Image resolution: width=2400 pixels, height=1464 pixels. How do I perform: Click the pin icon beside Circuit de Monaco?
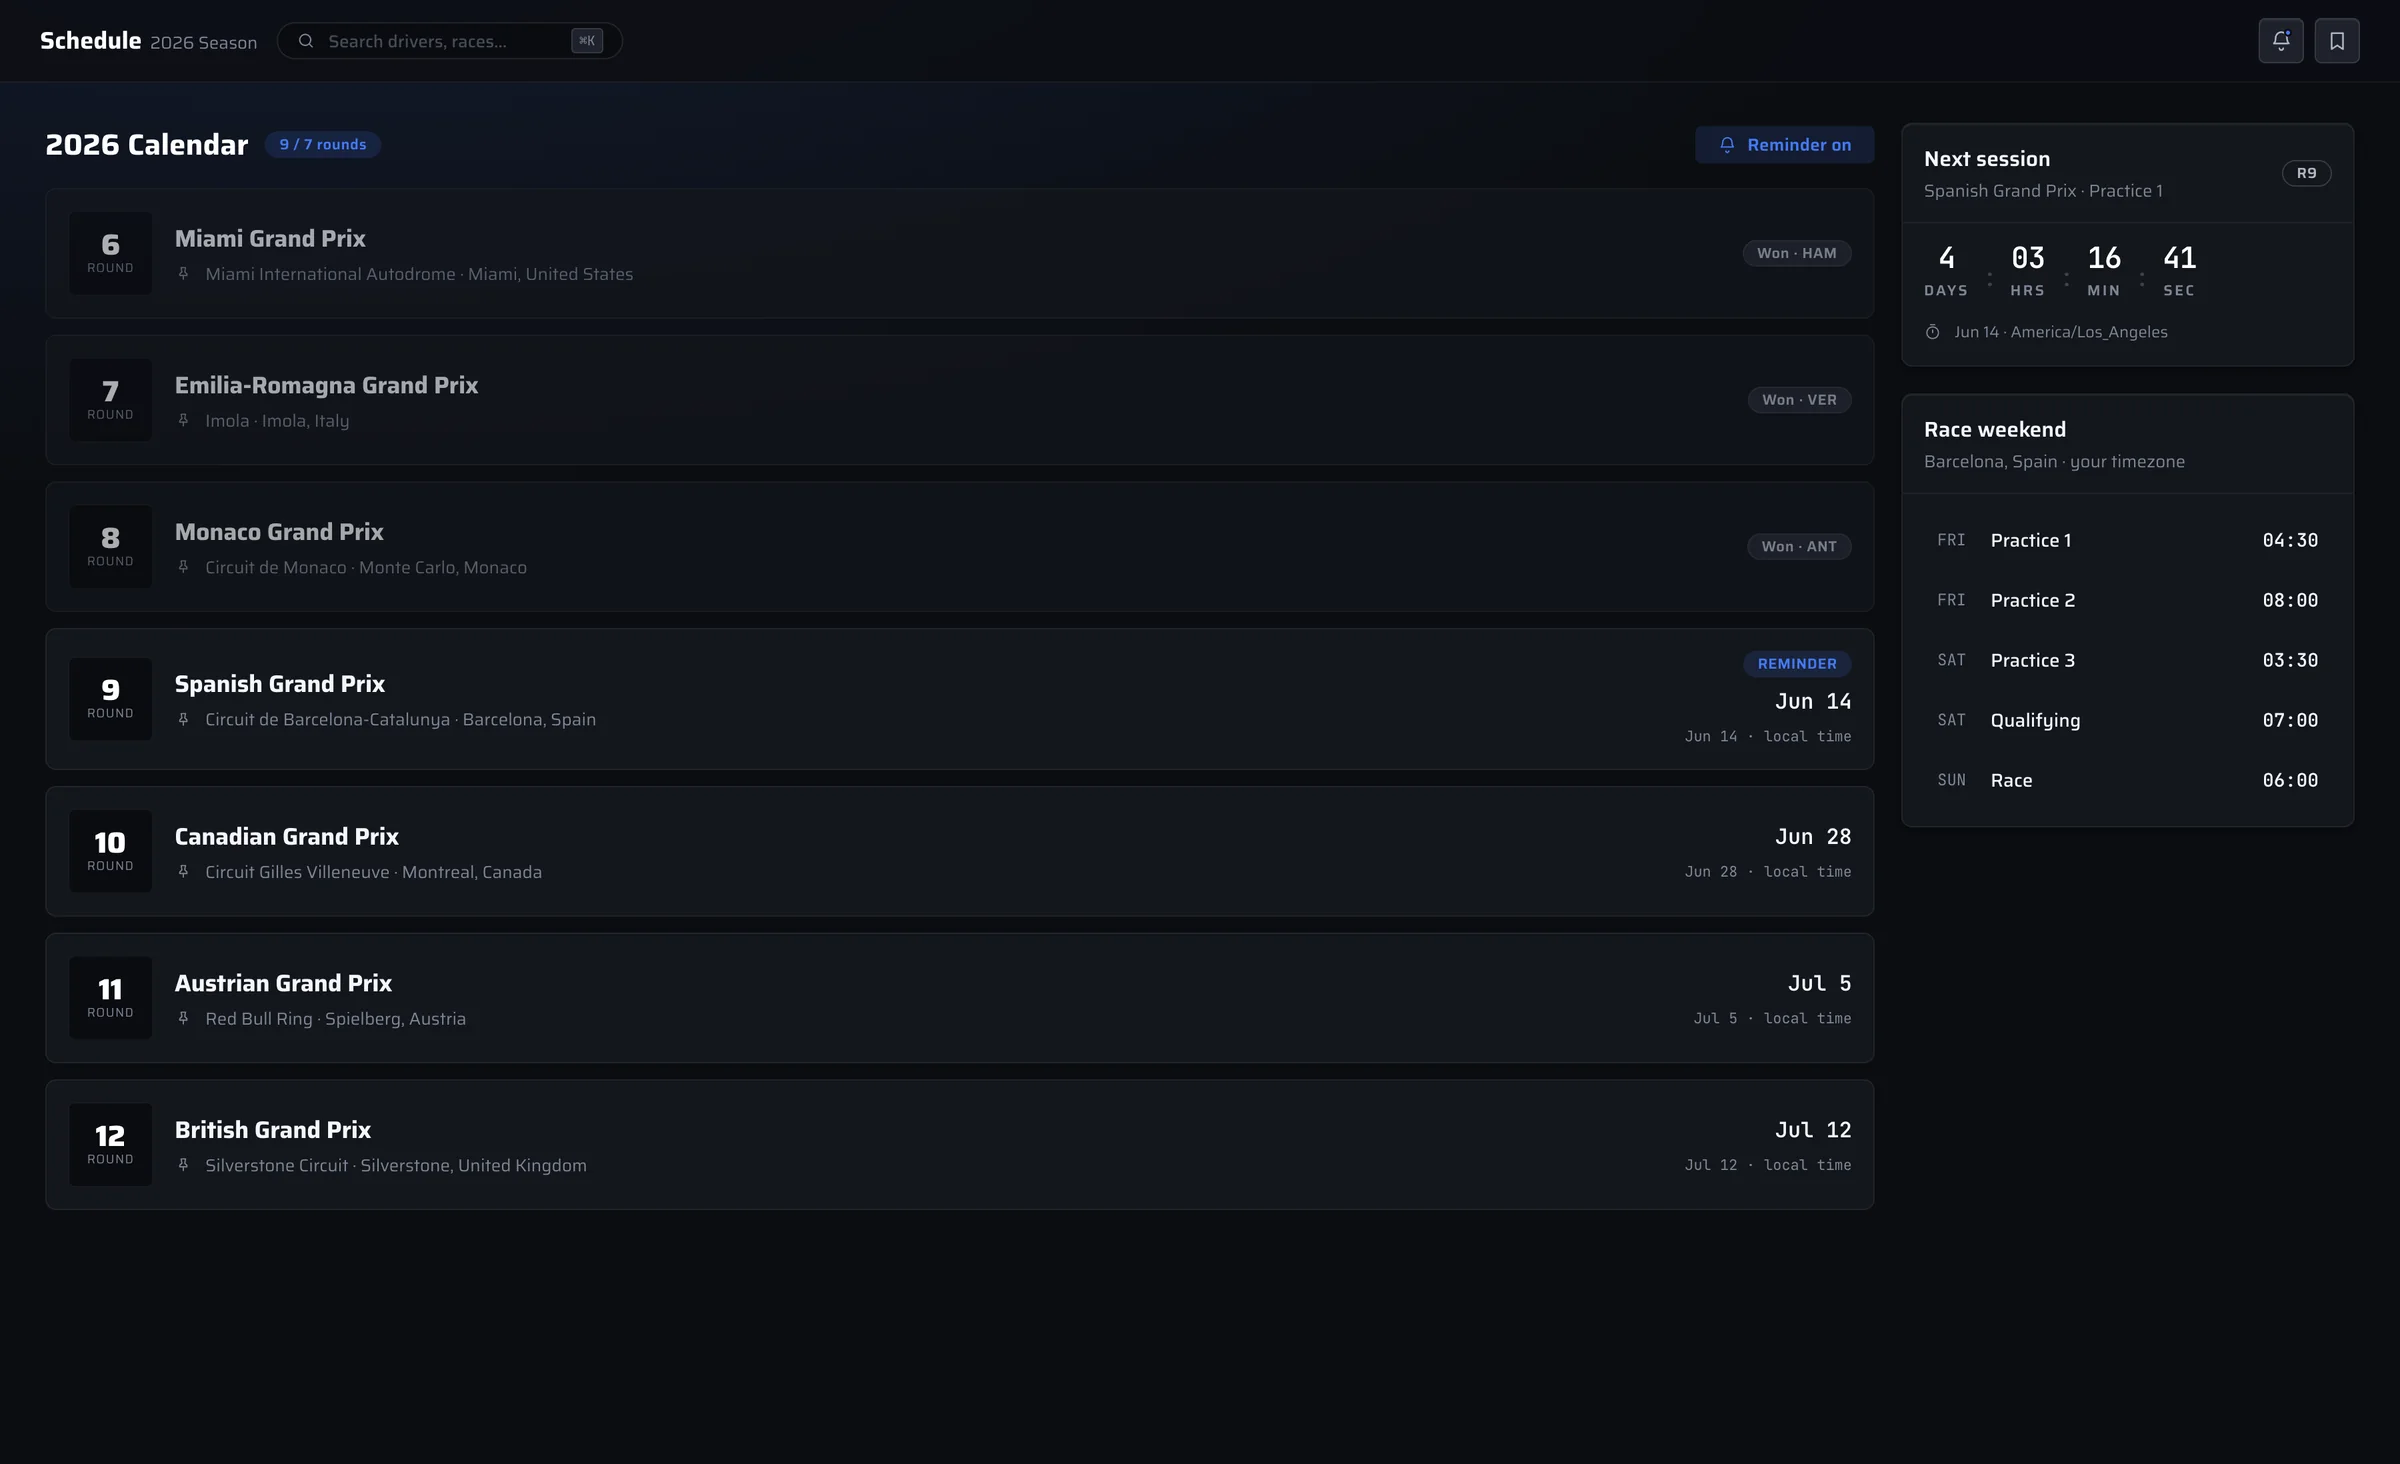point(183,568)
